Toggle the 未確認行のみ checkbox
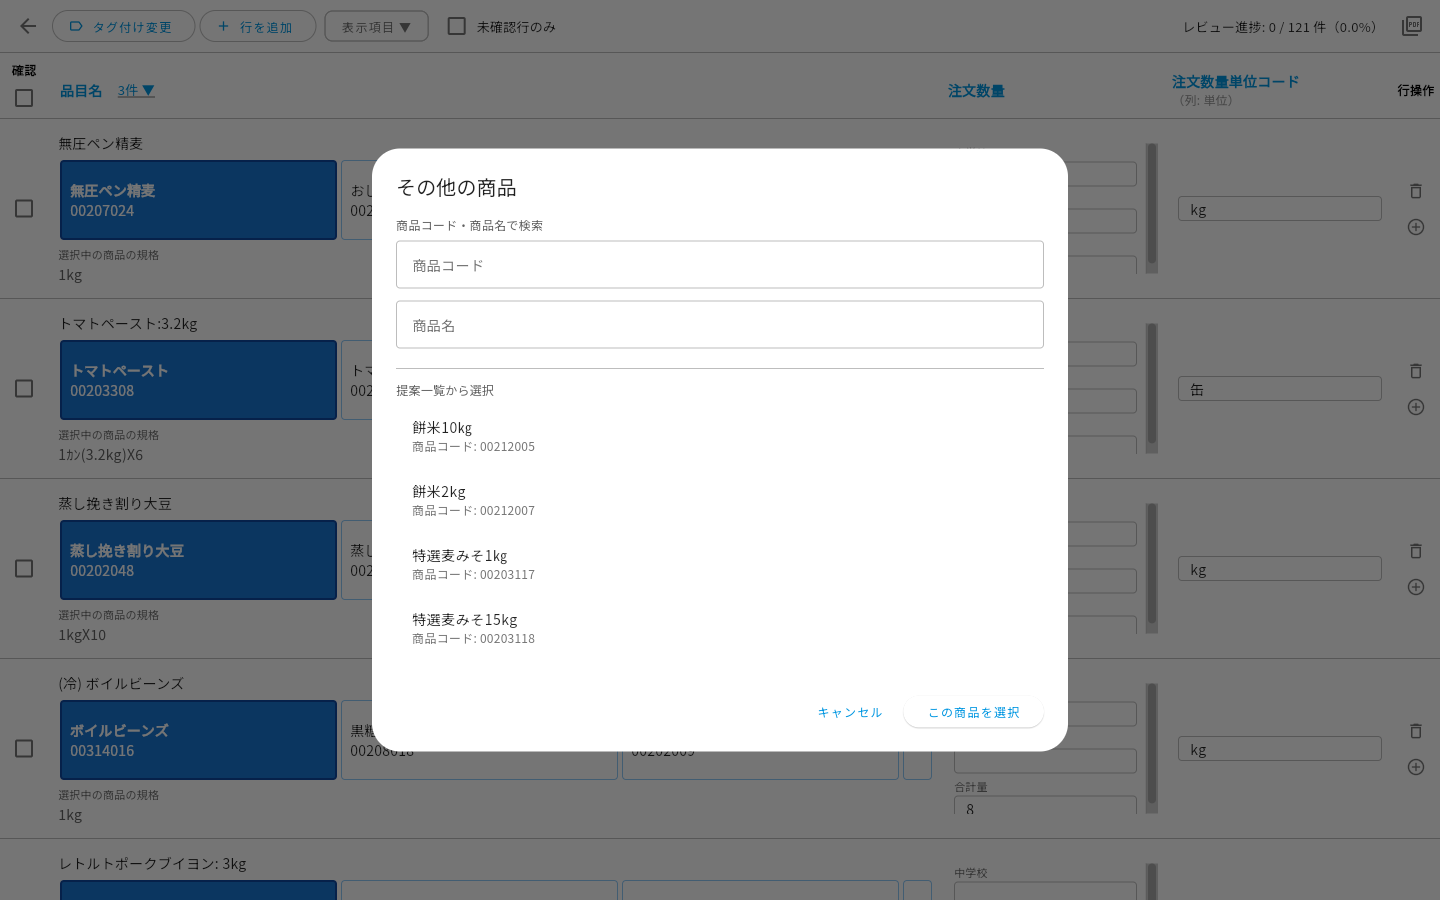 (457, 26)
